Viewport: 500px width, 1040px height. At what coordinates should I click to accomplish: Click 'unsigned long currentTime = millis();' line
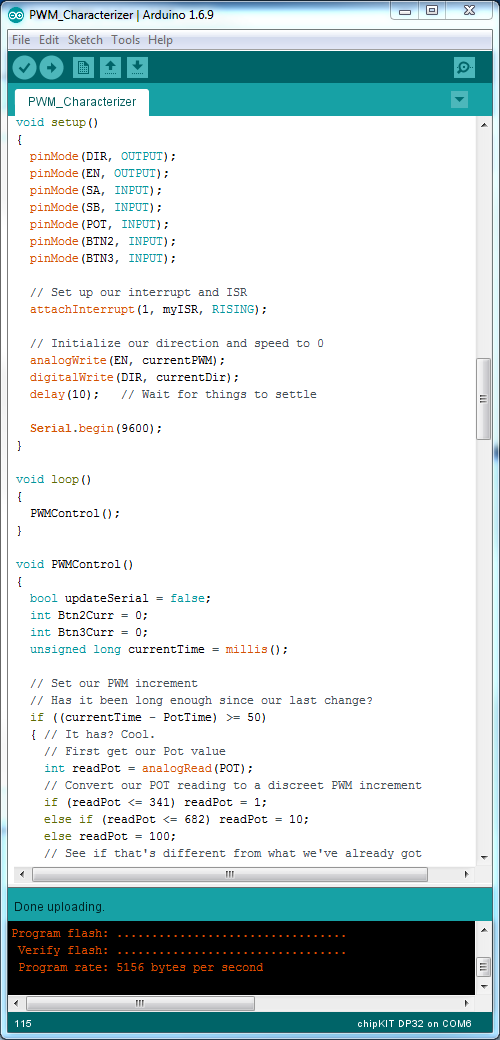click(159, 649)
